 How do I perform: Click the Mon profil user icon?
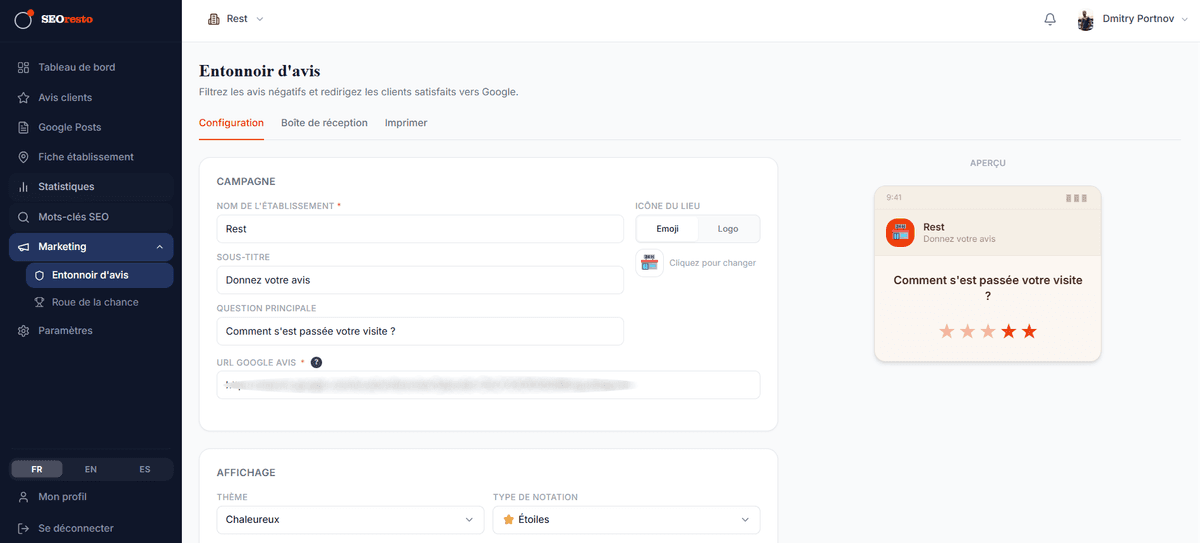pyautogui.click(x=23, y=497)
